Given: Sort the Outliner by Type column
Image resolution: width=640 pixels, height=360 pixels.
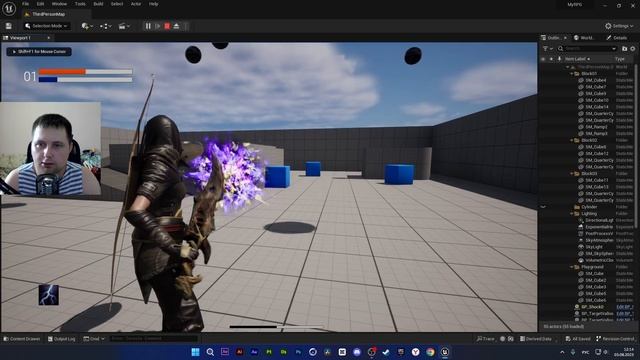Looking at the screenshot, I should 620,59.
